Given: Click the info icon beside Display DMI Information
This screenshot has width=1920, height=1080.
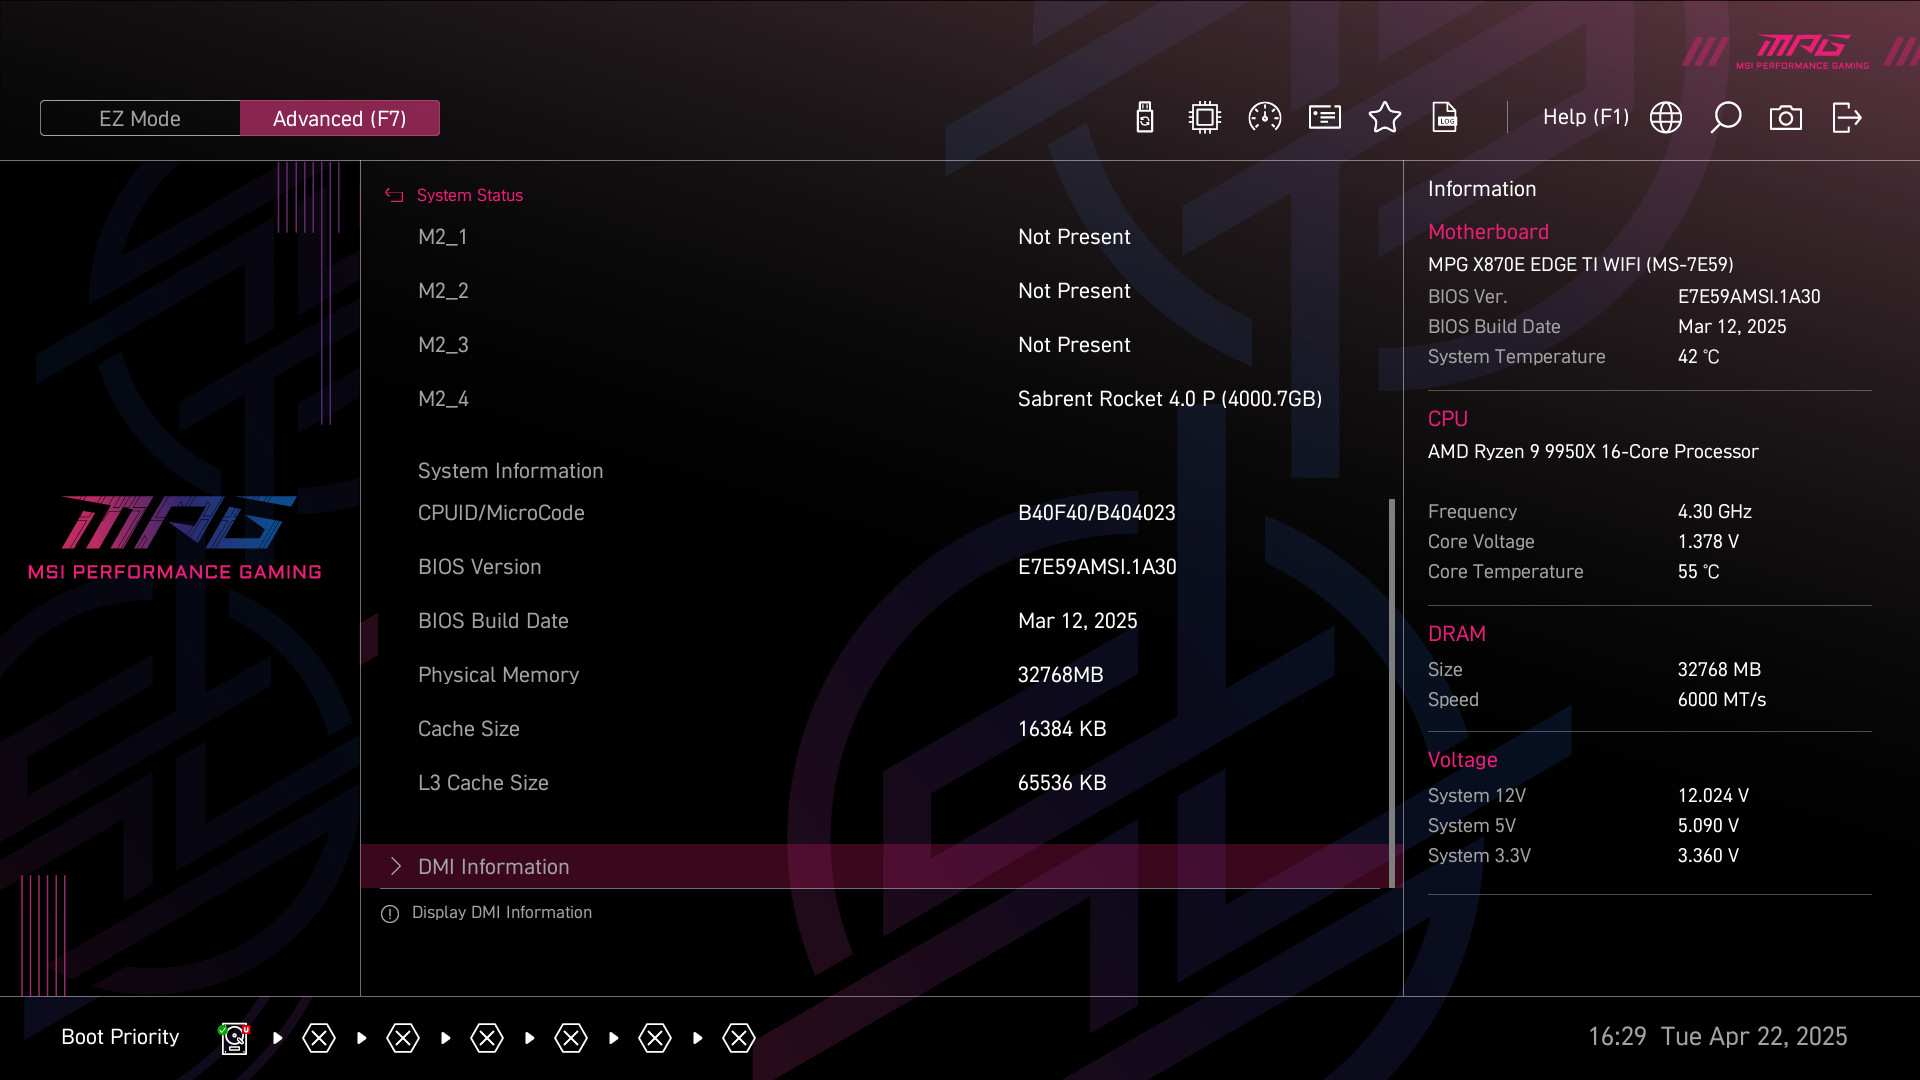Looking at the screenshot, I should tap(390, 913).
